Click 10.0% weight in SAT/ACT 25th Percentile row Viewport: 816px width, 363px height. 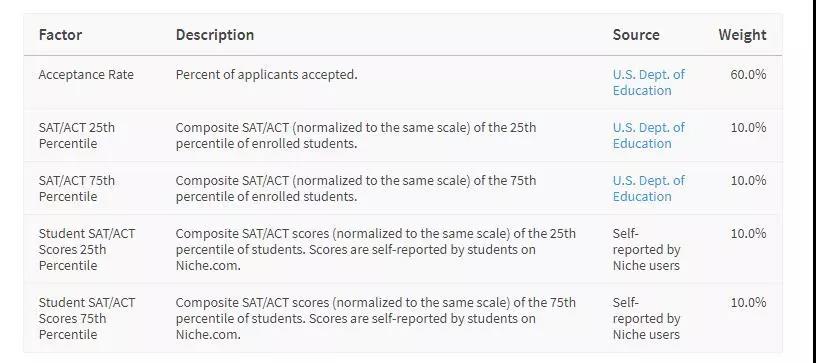[748, 127]
